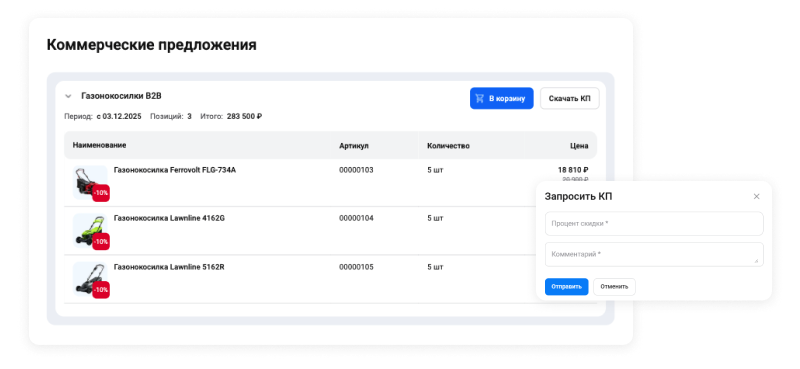Click article number 00000105
Image resolution: width=800 pixels, height=369 pixels.
pos(356,267)
